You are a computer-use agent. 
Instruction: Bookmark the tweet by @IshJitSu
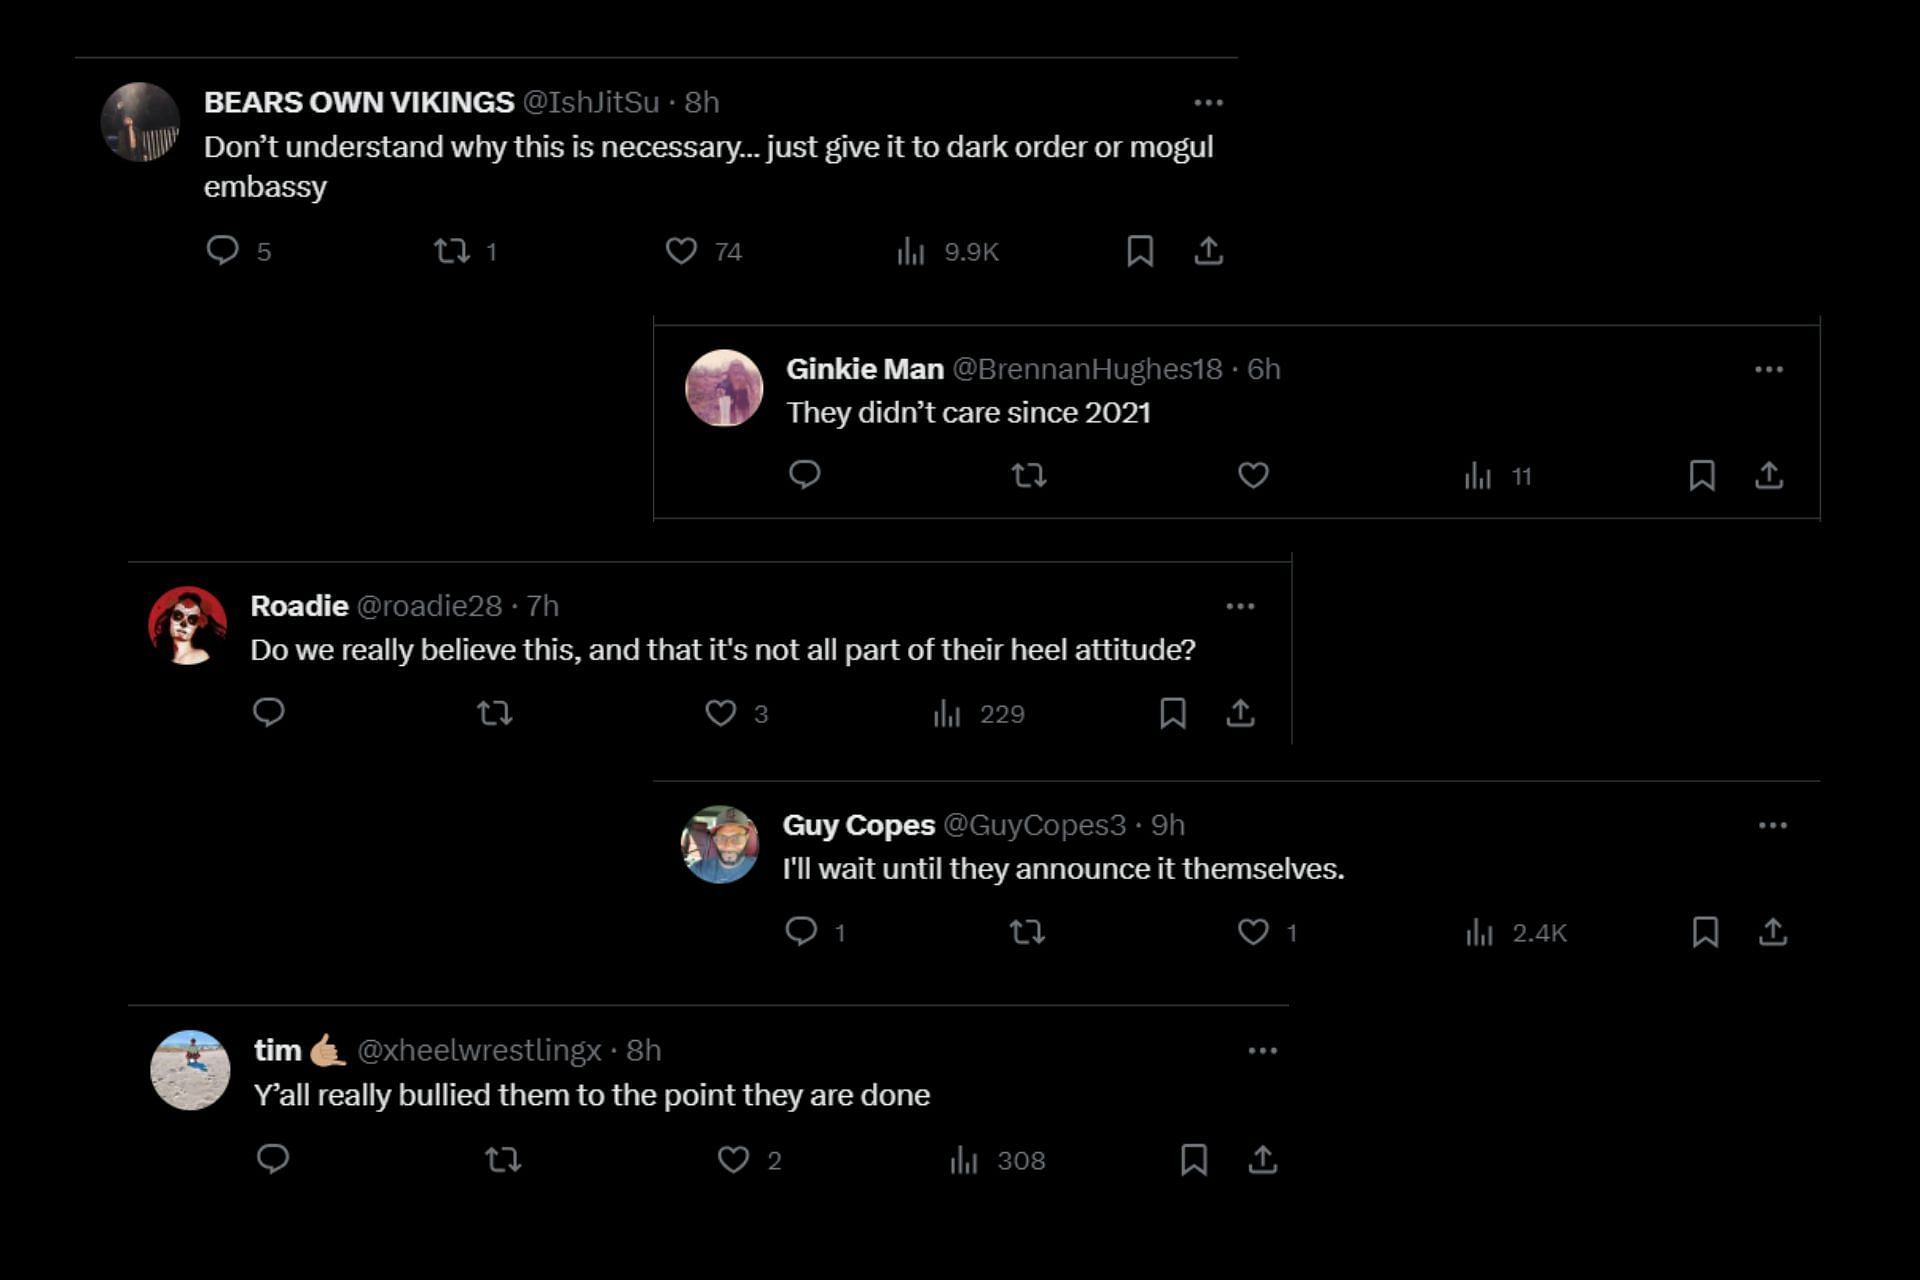[x=1140, y=250]
